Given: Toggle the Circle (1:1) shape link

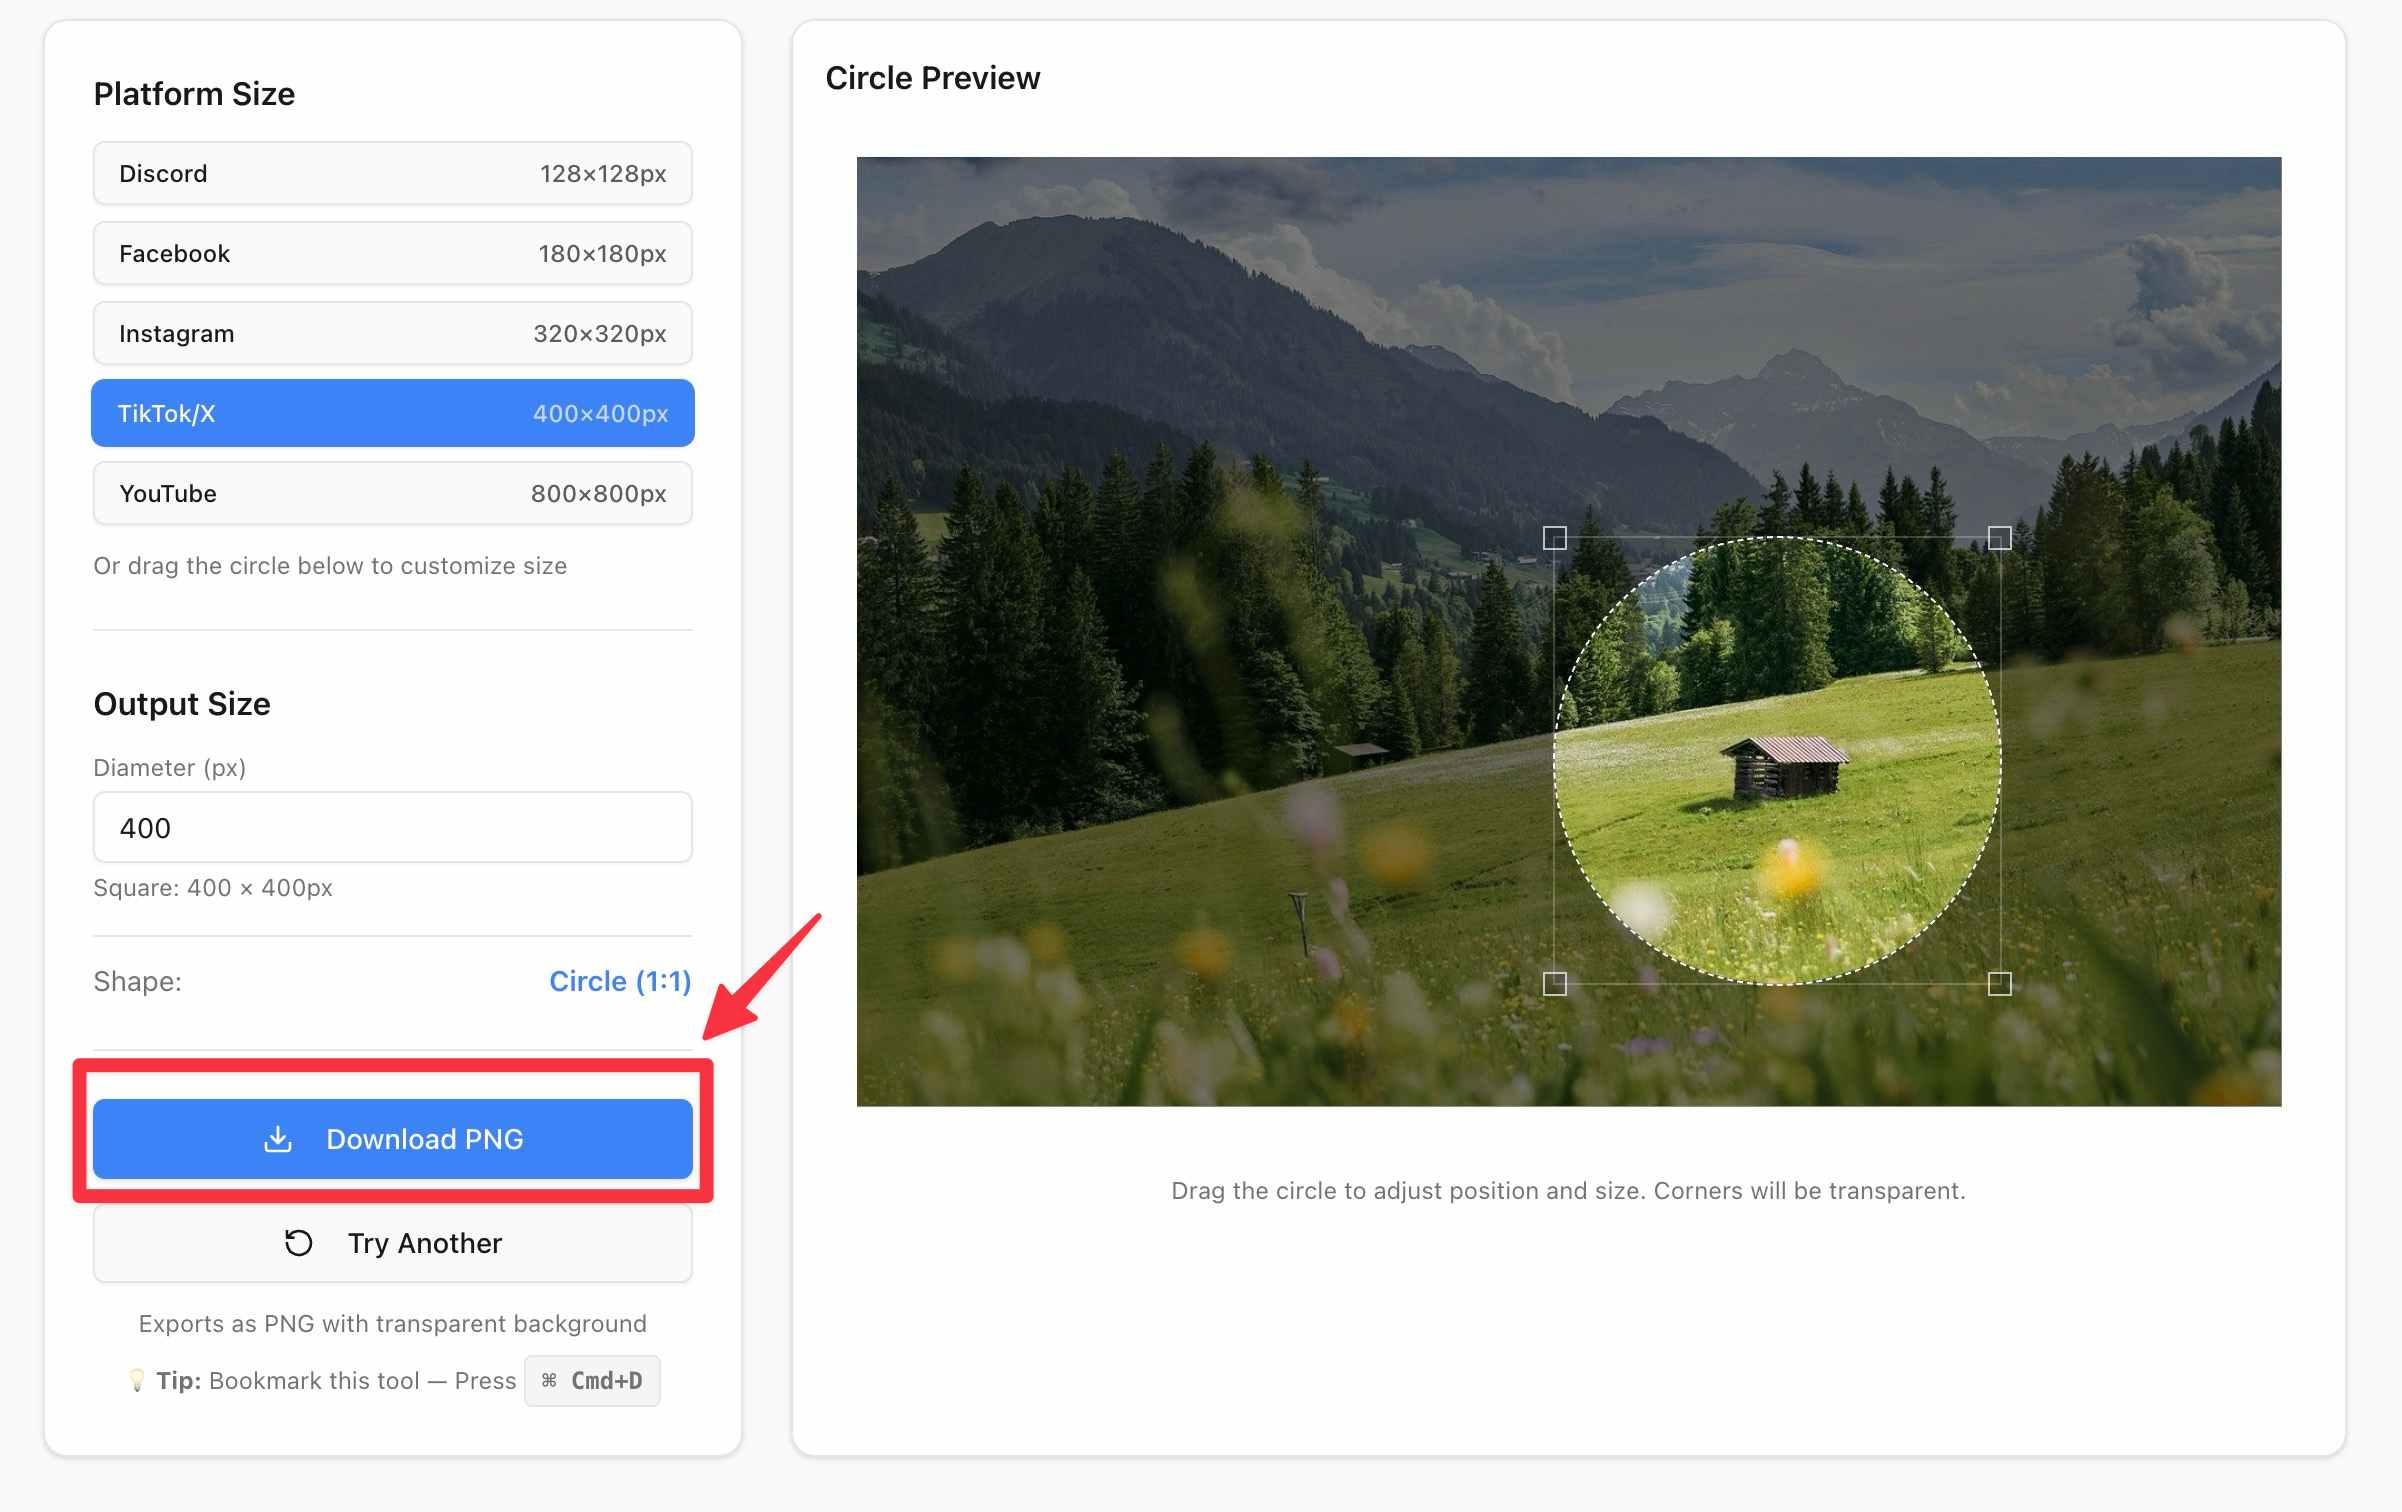Looking at the screenshot, I should click(620, 981).
